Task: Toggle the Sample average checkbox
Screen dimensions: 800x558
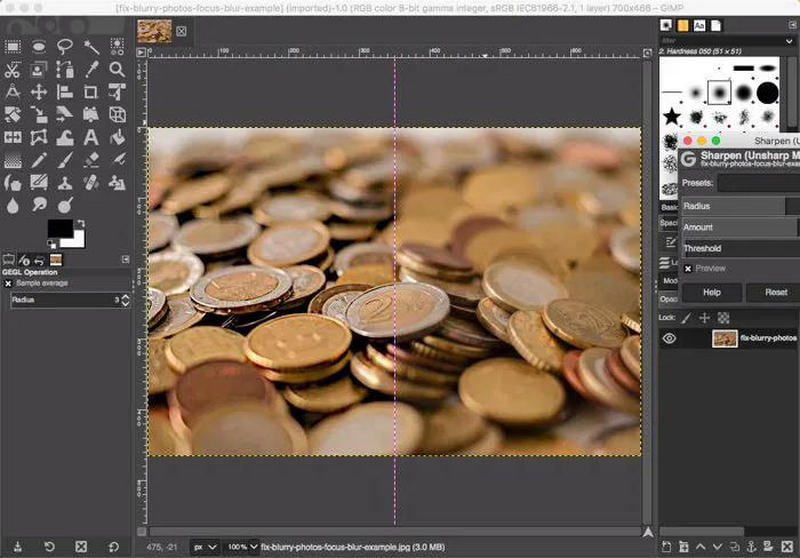Action: click(8, 284)
